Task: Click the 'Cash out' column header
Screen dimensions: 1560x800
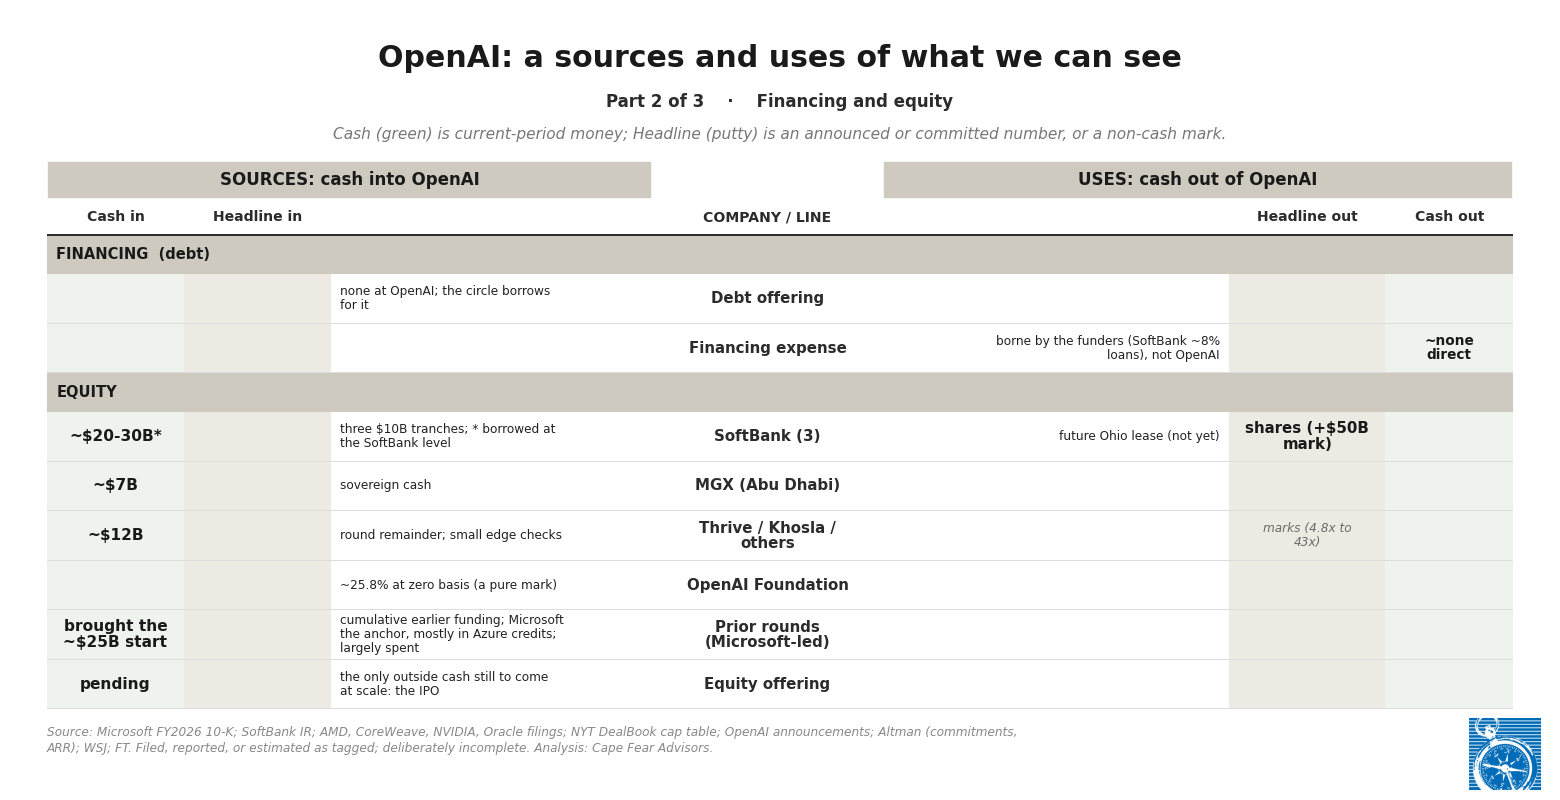Action: (1449, 217)
